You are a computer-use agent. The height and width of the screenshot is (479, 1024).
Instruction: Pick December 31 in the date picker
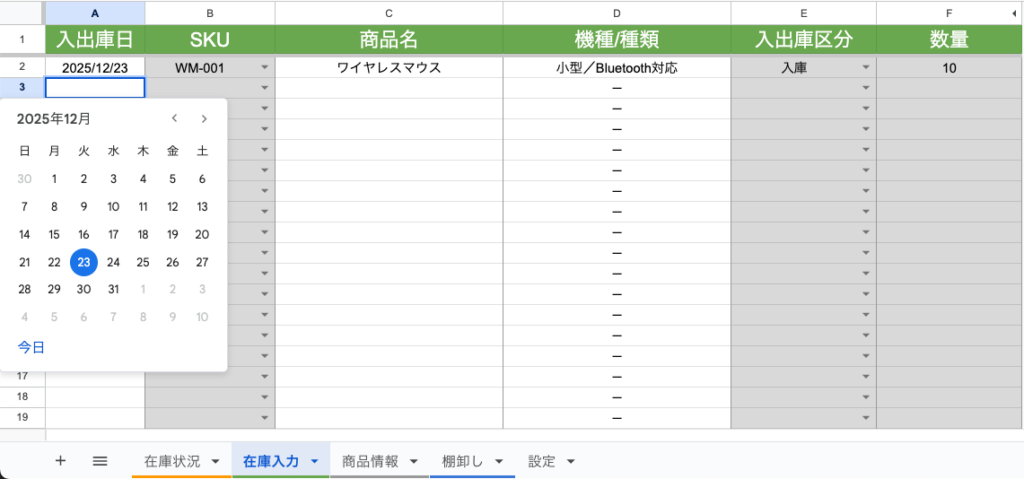(113, 289)
